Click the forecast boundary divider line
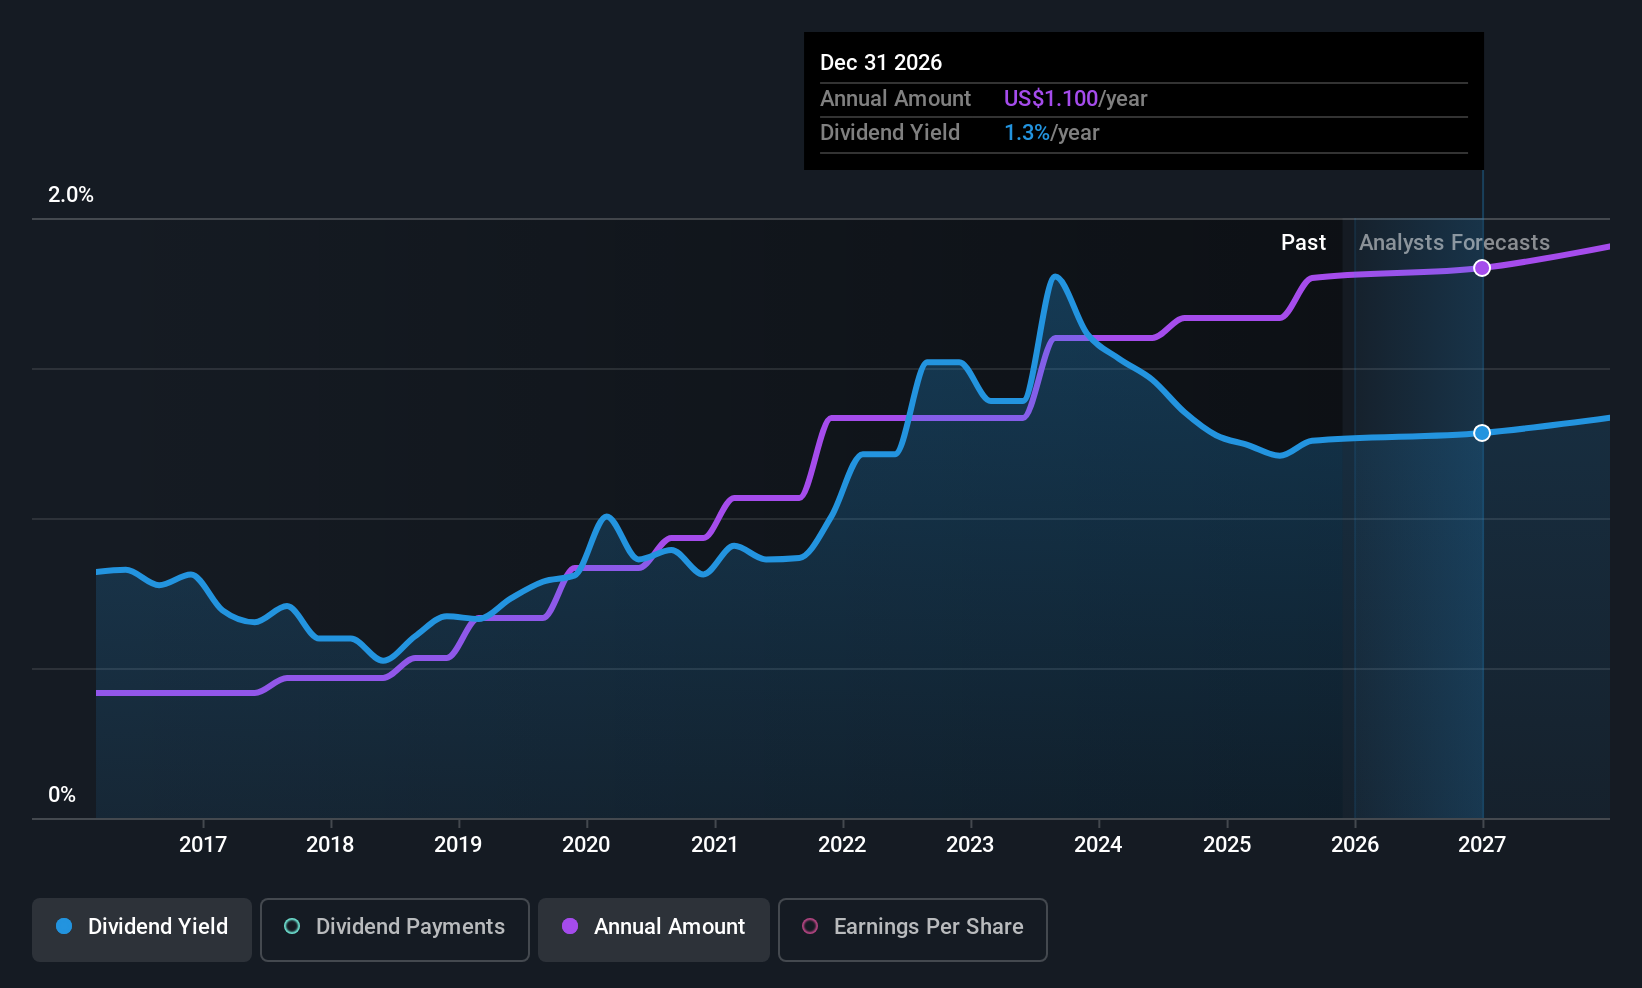The width and height of the screenshot is (1642, 988). click(x=1354, y=500)
